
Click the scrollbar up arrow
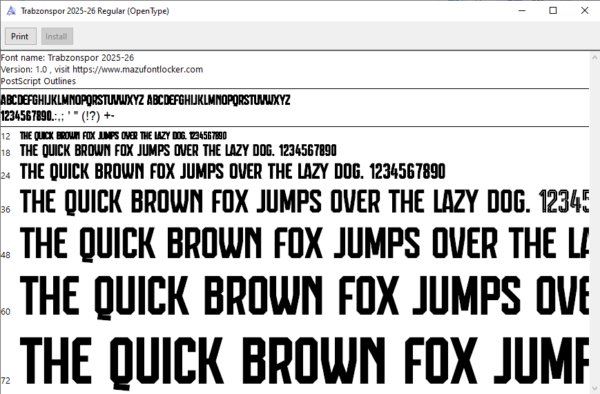tap(594, 57)
